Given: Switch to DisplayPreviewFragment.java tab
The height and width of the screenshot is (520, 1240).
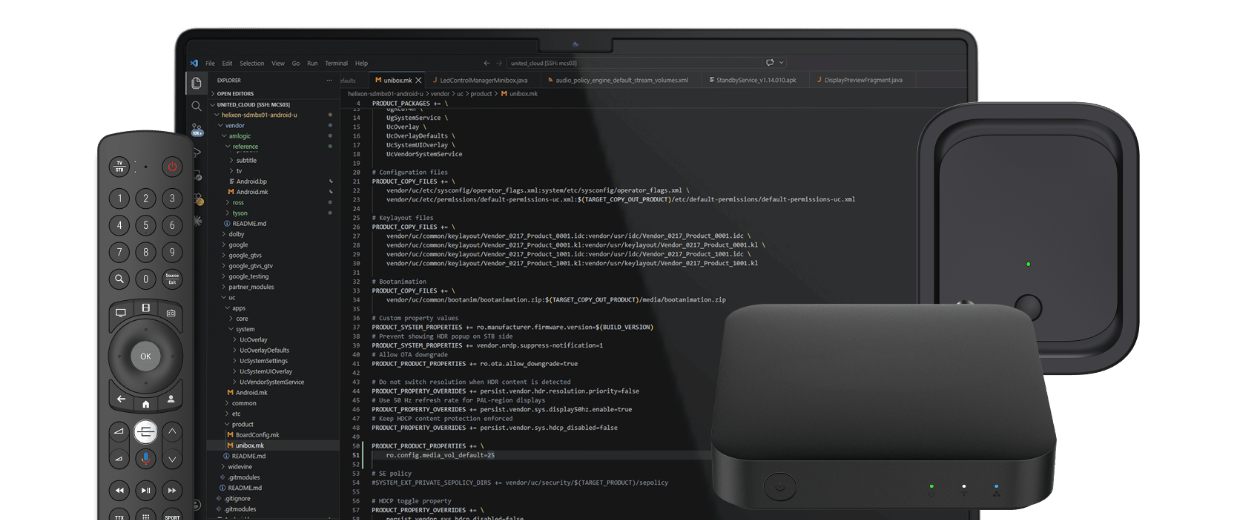Looking at the screenshot, I should (860, 80).
